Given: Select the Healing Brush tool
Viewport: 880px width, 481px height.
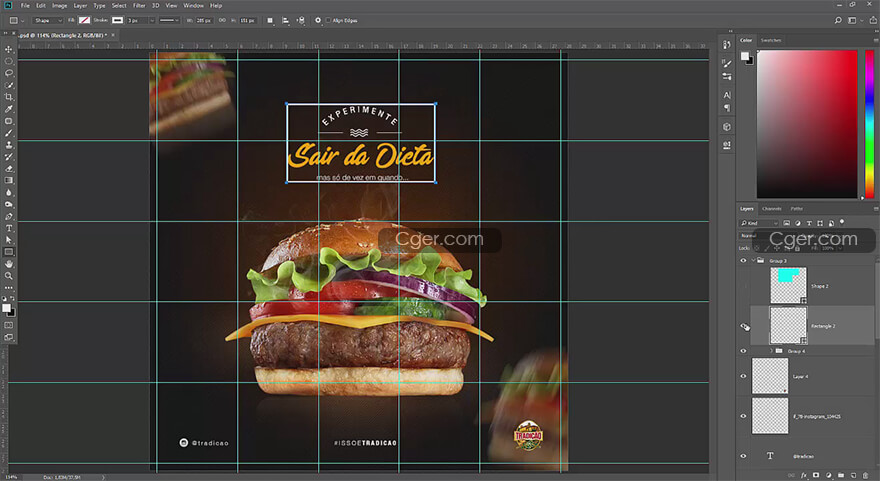Looking at the screenshot, I should [x=8, y=121].
